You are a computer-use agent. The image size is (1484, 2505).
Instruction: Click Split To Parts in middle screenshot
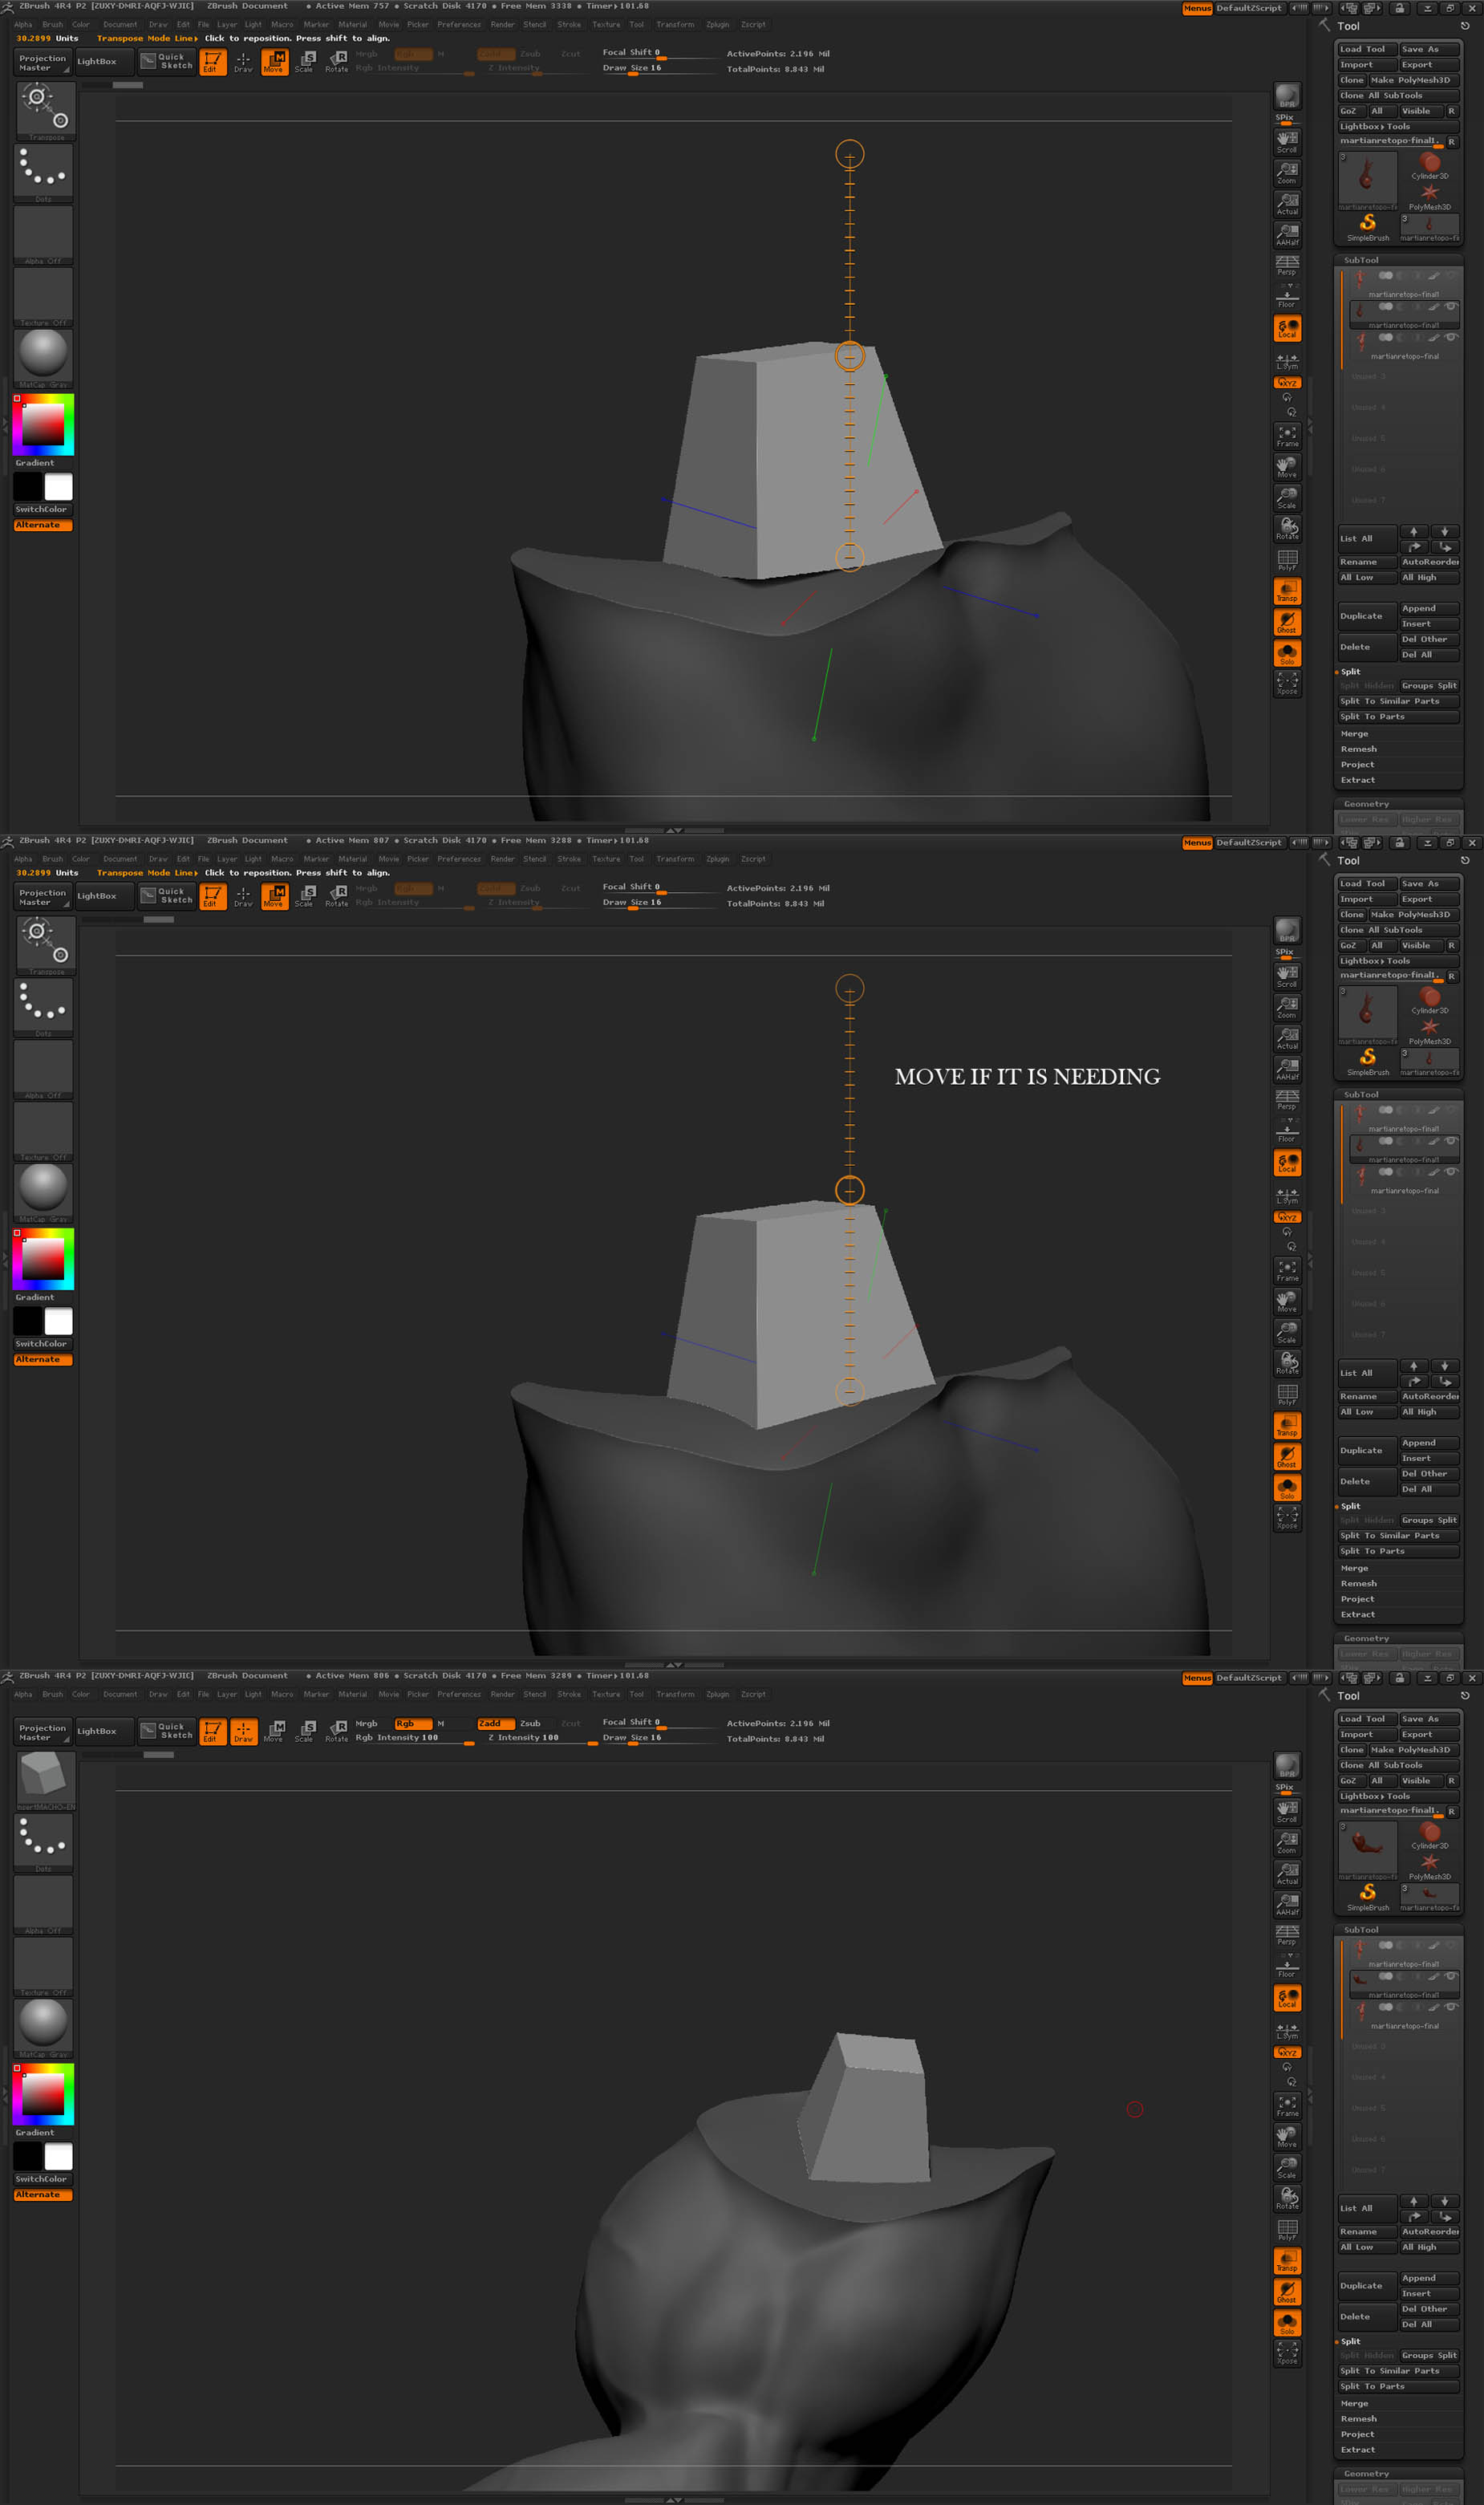pyautogui.click(x=1398, y=1551)
